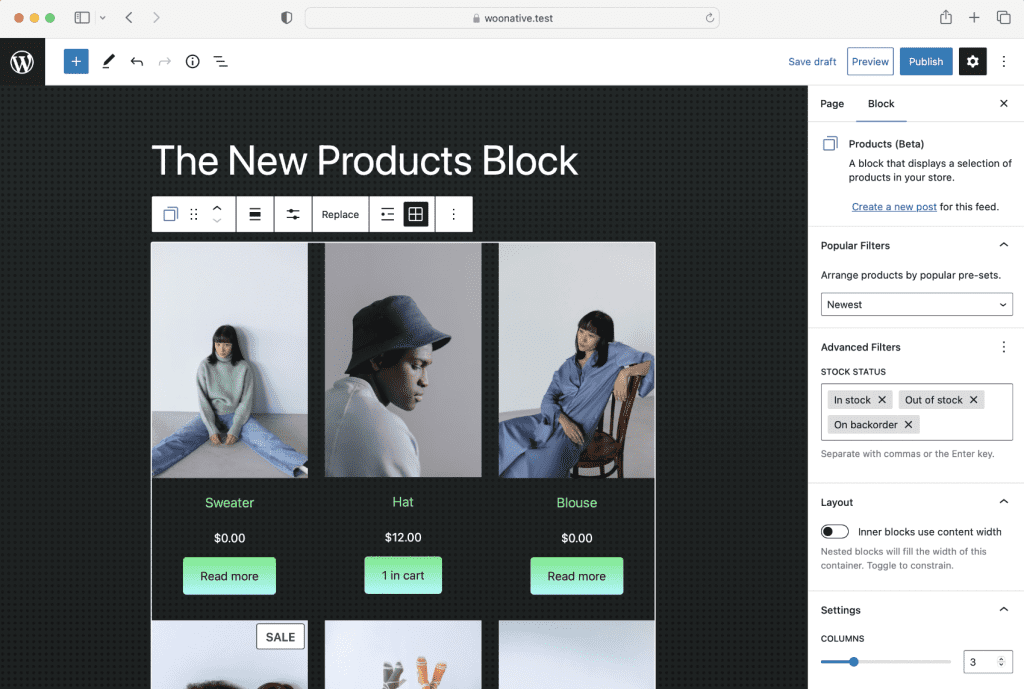Image resolution: width=1024 pixels, height=689 pixels.
Task: Open display settings sliders icon in block toolbar
Action: (293, 214)
